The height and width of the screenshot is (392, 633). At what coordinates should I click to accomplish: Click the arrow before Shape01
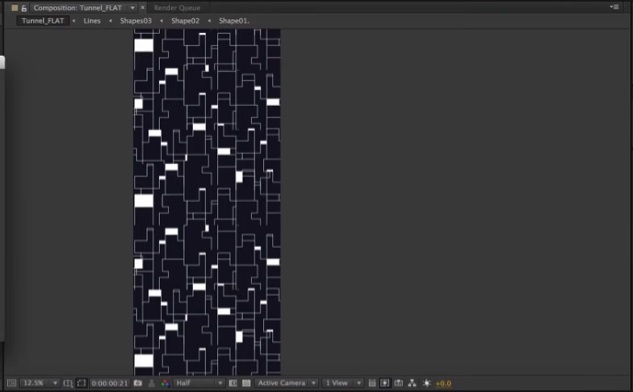(209, 21)
